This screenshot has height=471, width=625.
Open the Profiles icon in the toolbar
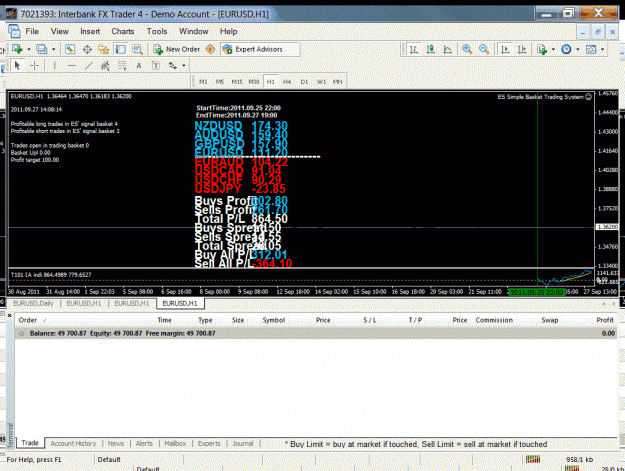[x=41, y=49]
